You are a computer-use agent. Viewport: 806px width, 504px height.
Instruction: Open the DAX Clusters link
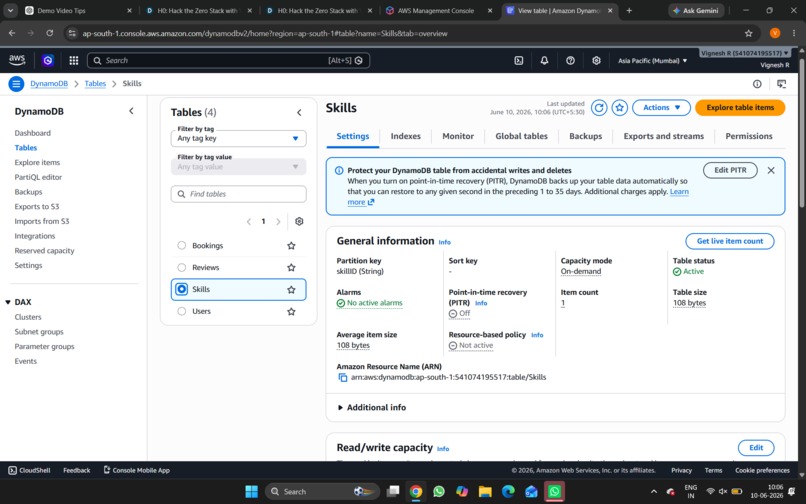pyautogui.click(x=28, y=317)
